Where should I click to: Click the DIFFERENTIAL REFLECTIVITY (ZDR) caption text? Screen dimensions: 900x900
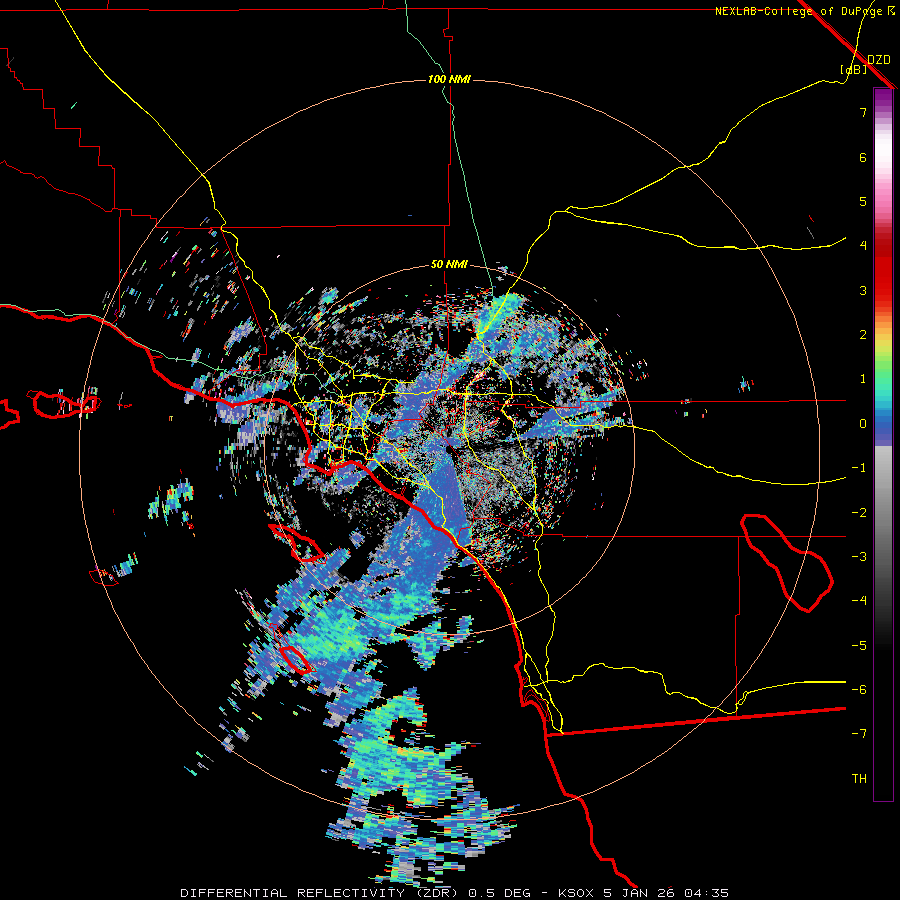[321, 893]
